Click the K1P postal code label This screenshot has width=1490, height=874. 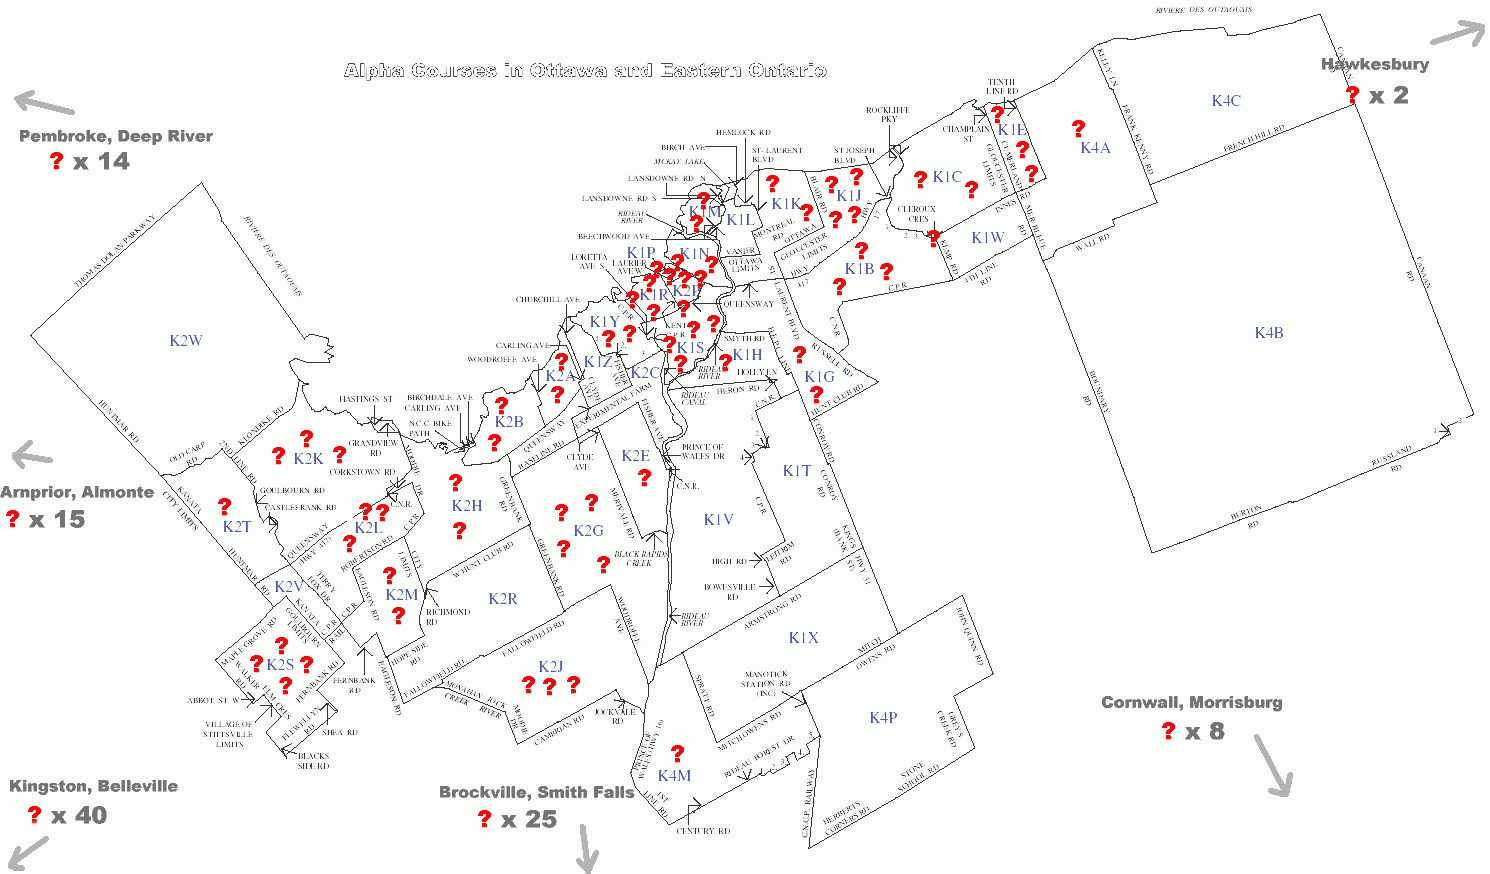tap(641, 253)
